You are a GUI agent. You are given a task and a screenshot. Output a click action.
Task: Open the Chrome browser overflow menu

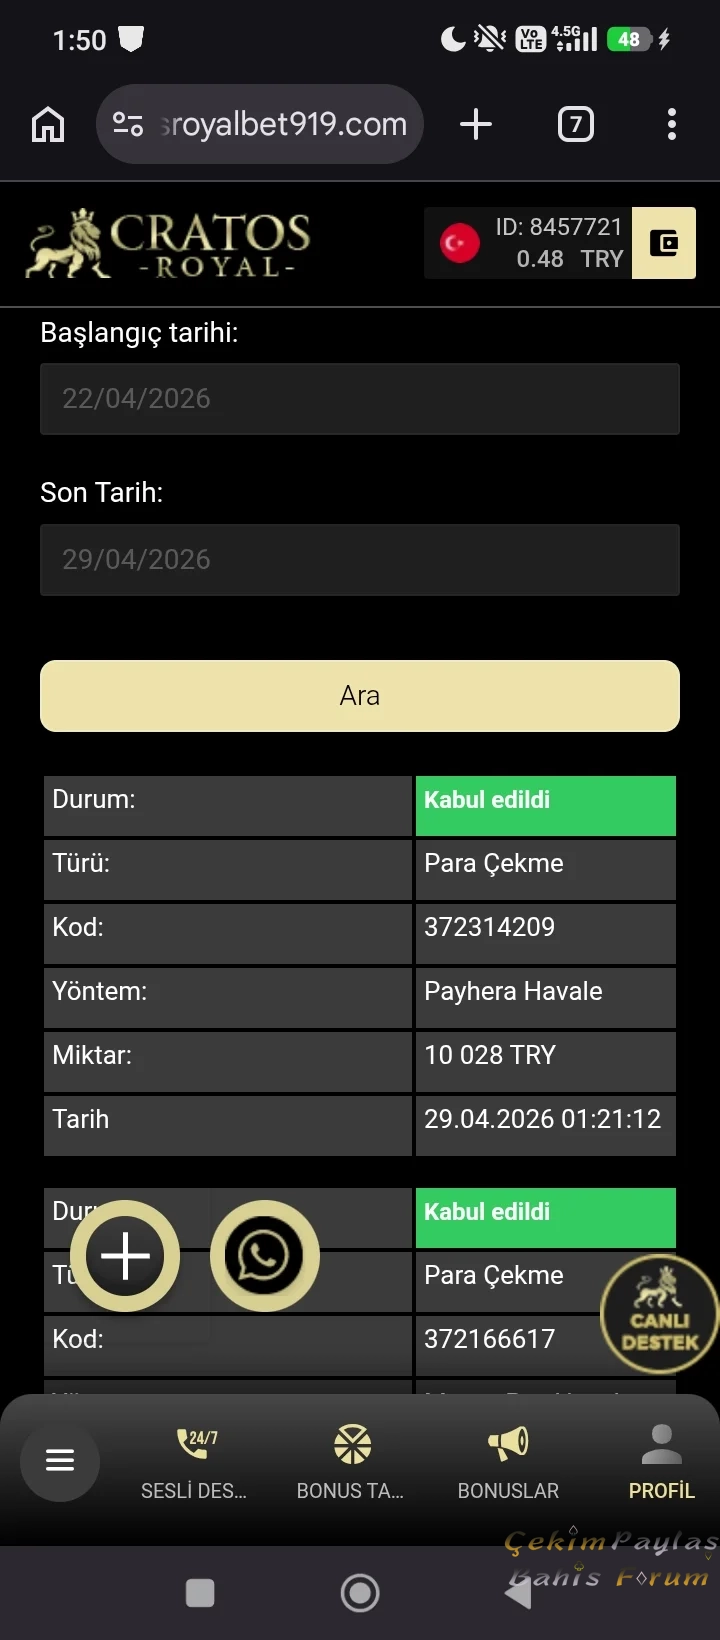670,124
